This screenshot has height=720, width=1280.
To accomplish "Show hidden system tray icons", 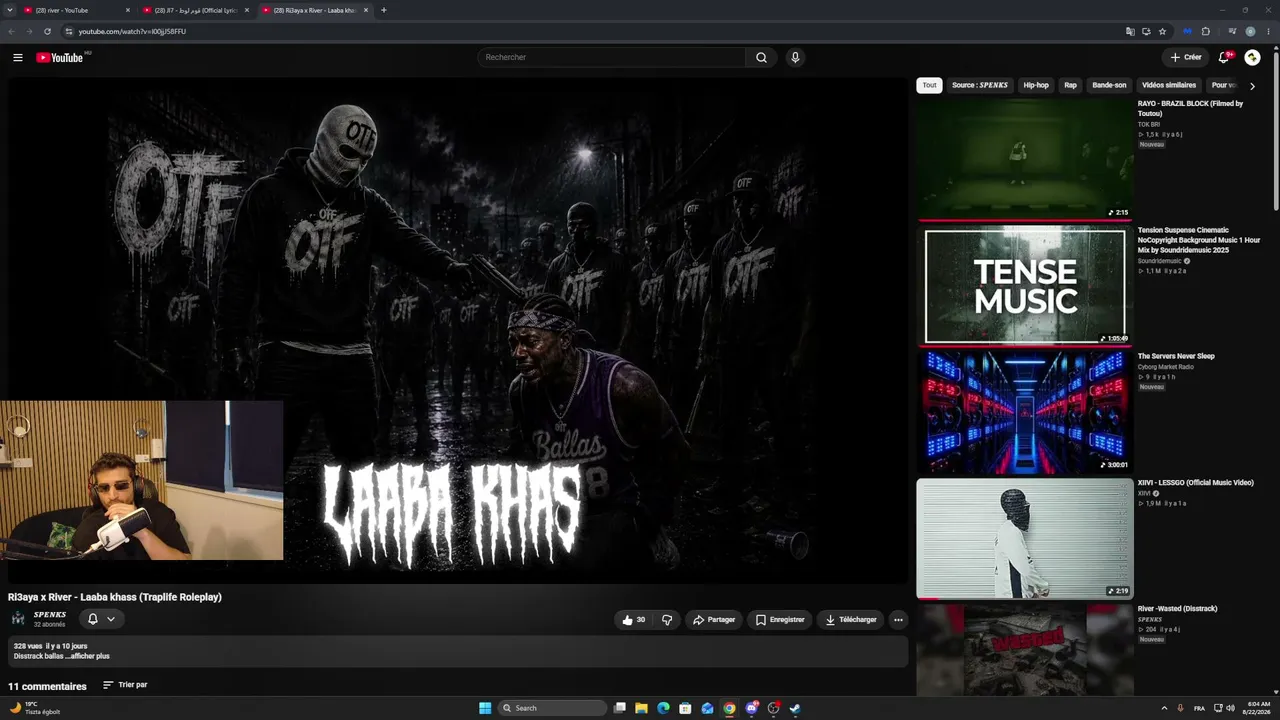I will (1165, 708).
